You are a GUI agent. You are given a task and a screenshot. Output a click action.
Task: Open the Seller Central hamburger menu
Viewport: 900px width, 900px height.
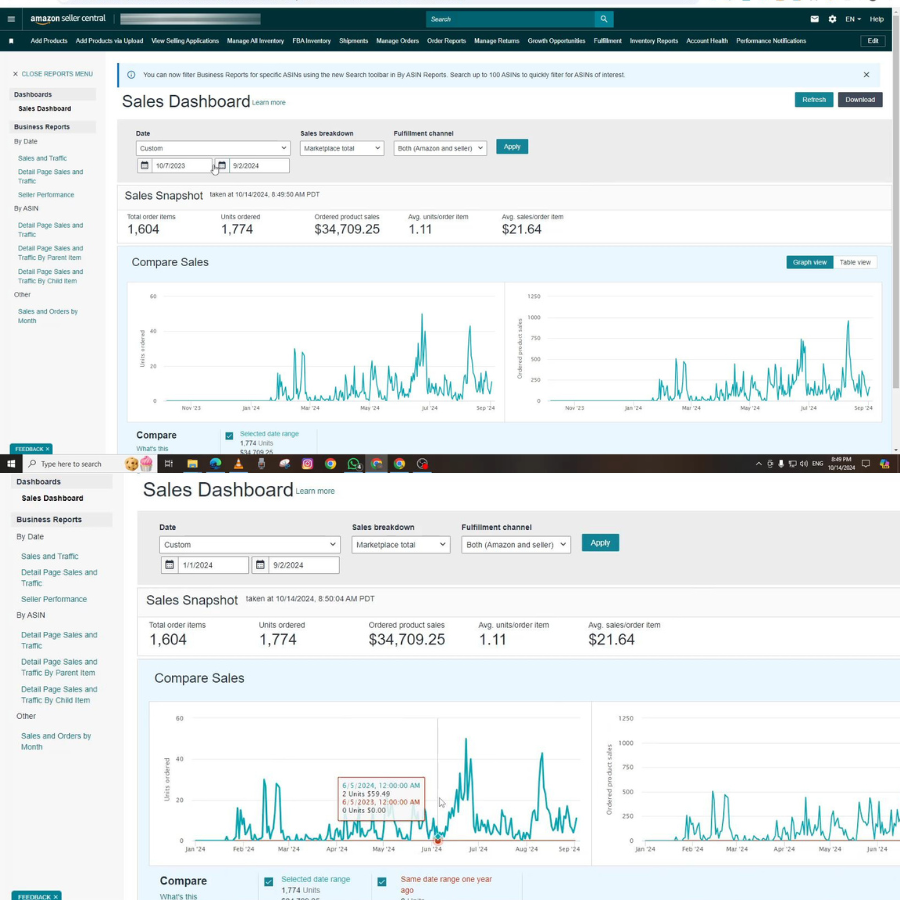pos(11,19)
